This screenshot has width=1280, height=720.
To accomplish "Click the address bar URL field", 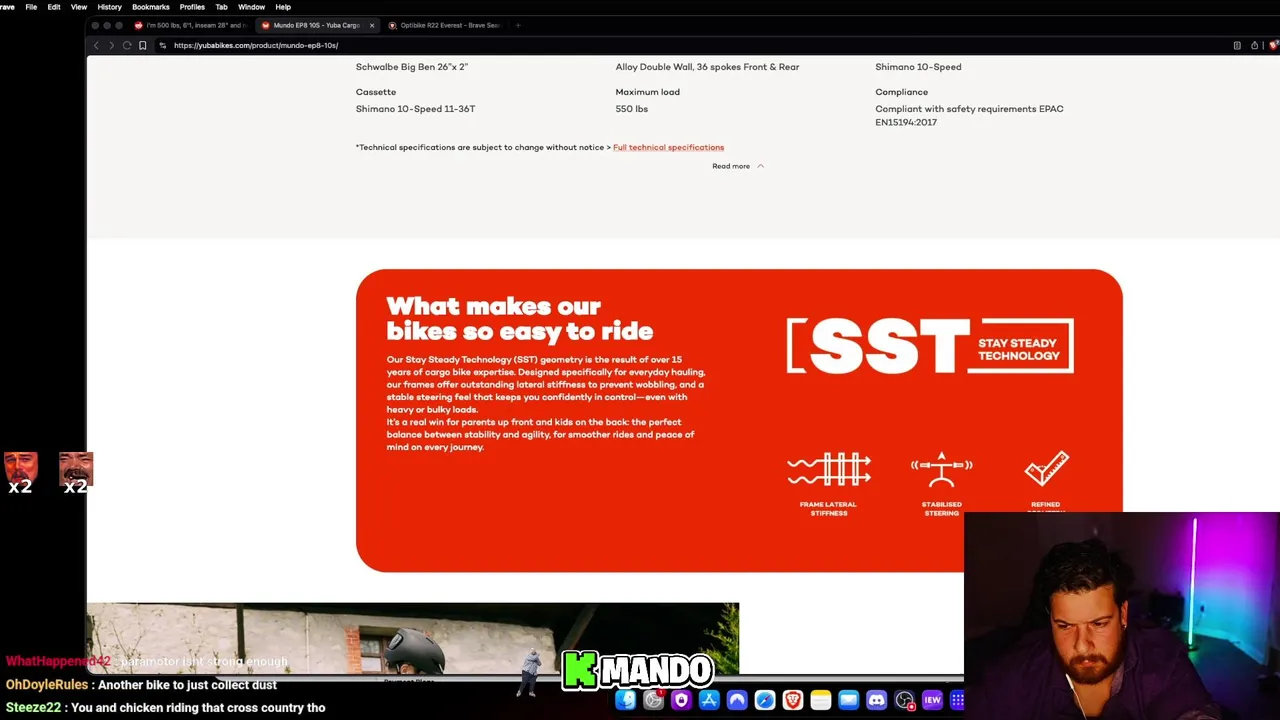I will (690, 45).
